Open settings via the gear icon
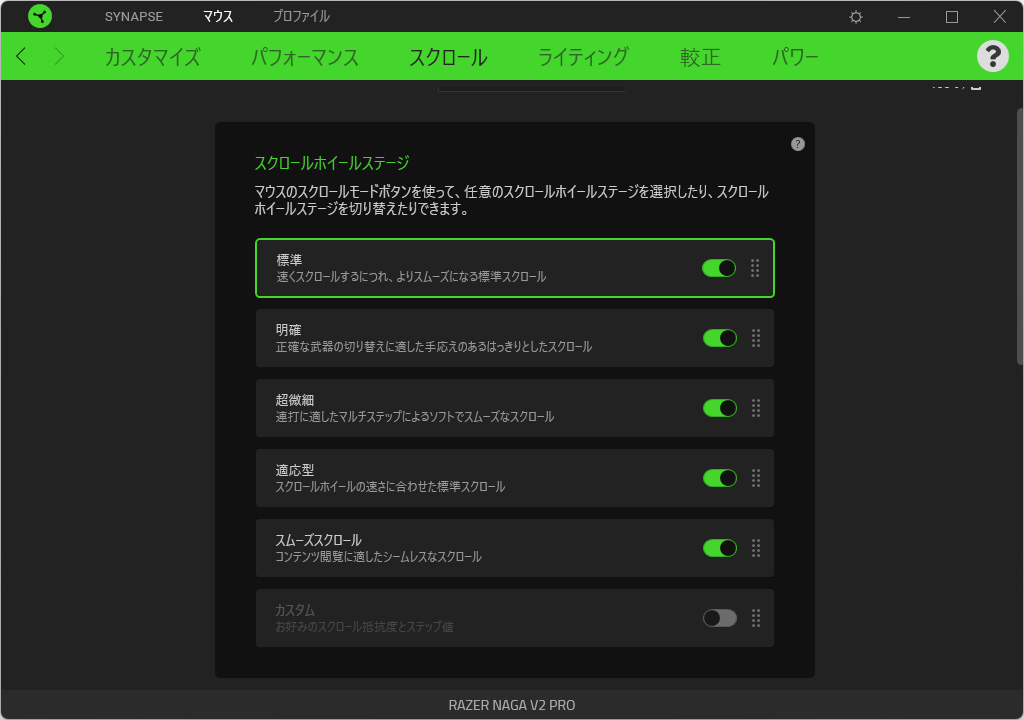1024x720 pixels. (856, 17)
